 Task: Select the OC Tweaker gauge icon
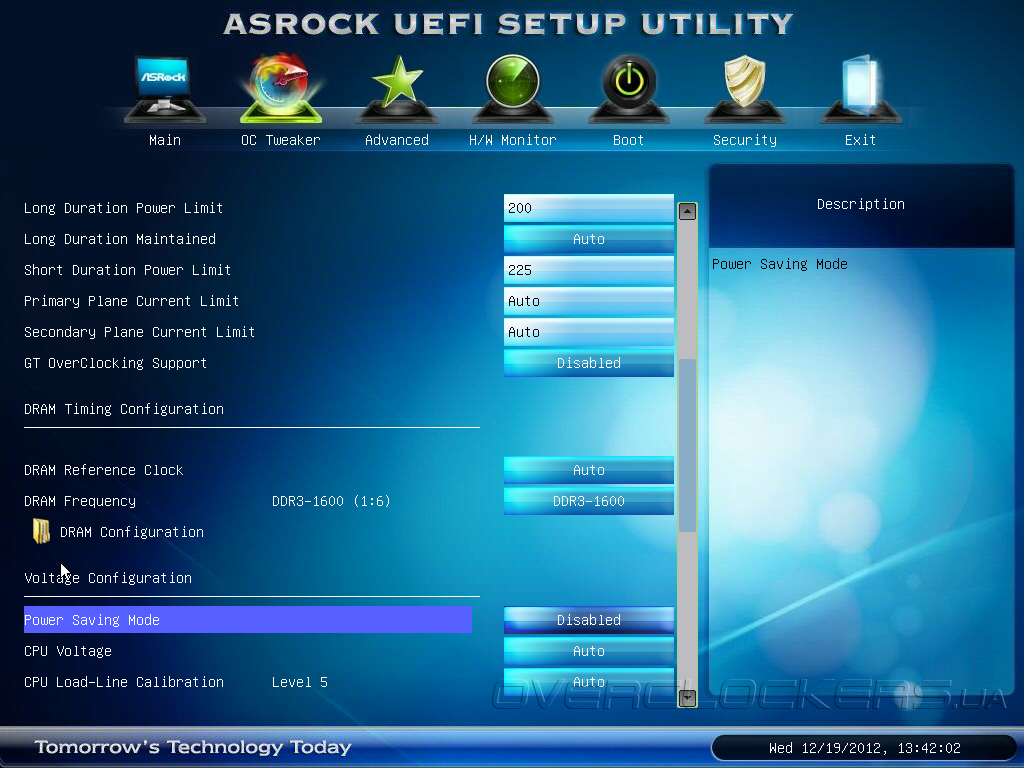(281, 88)
